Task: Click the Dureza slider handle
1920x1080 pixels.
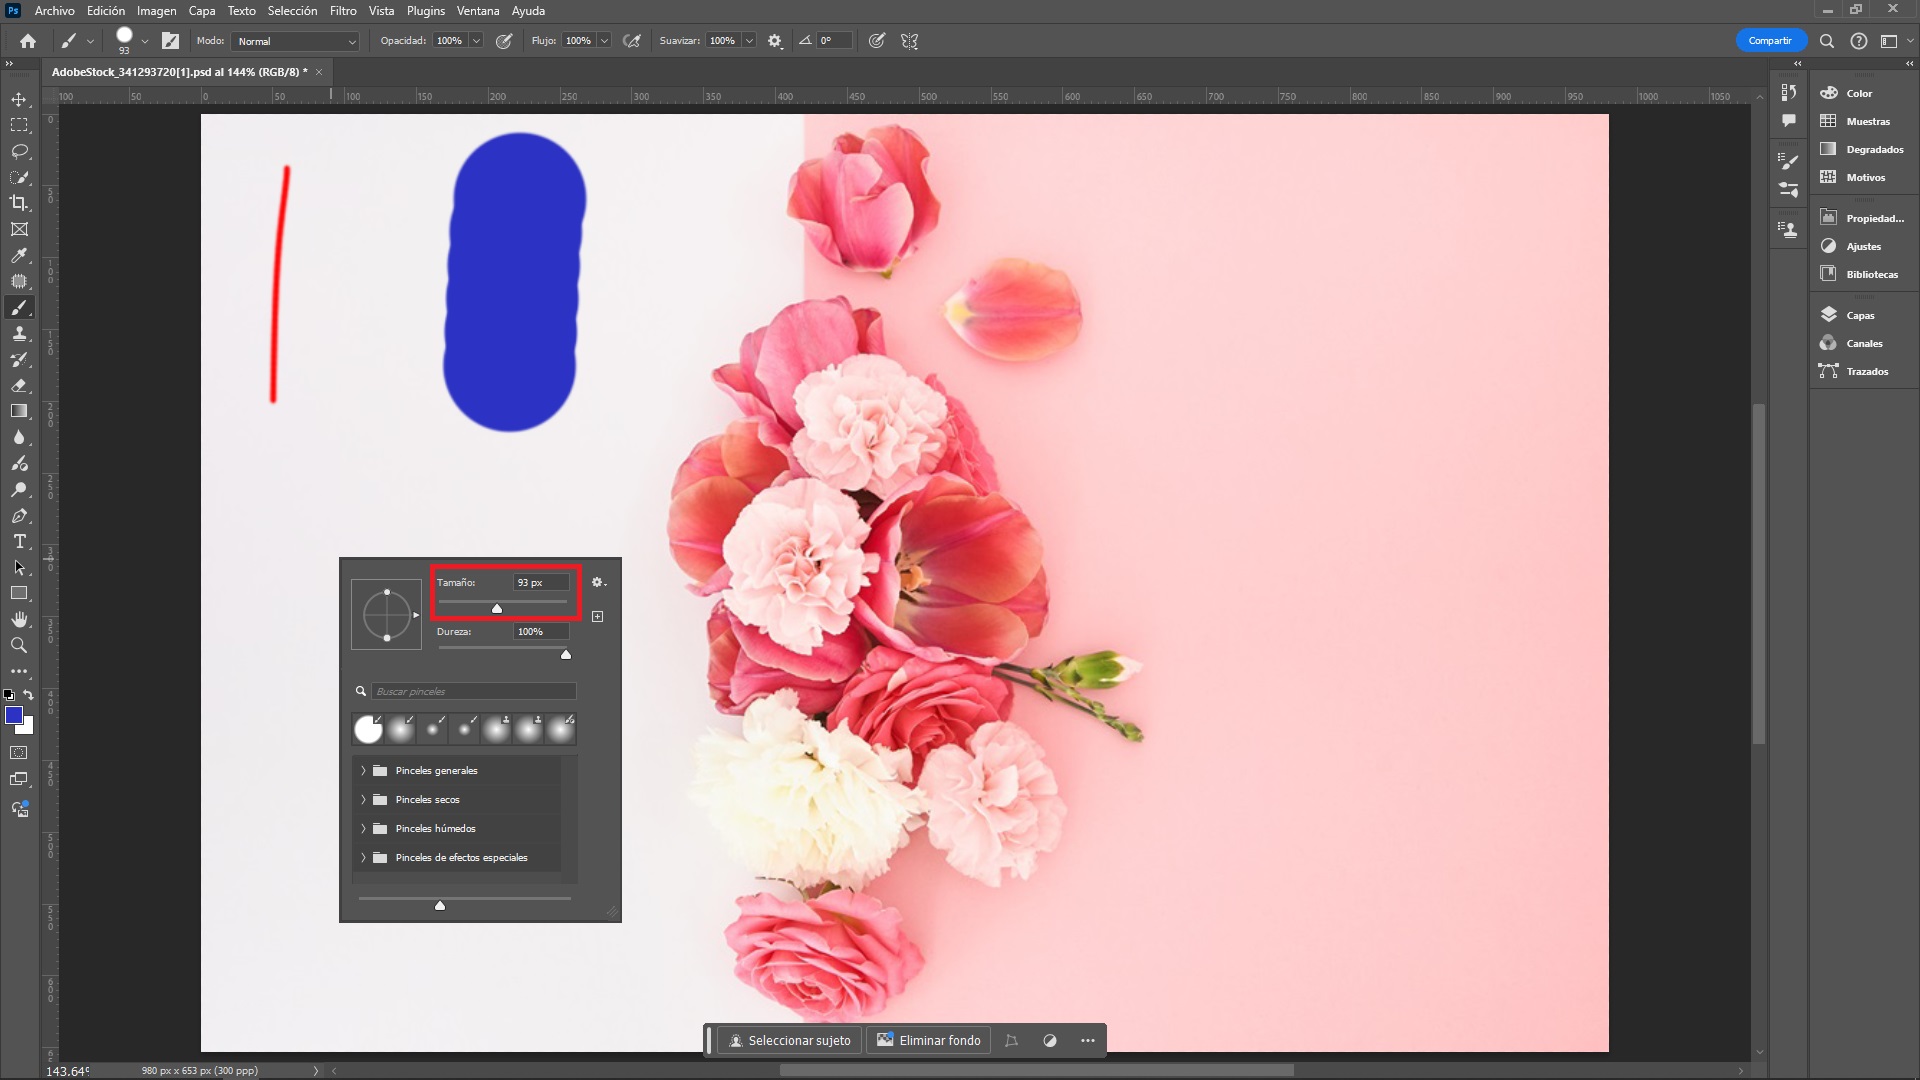Action: coord(566,655)
